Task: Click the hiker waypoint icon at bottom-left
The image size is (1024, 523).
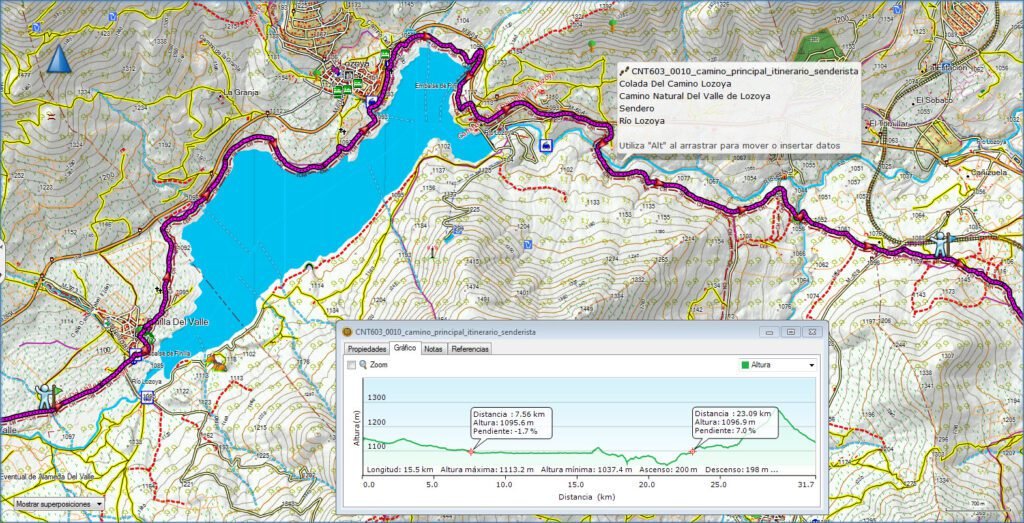Action: pyautogui.click(x=45, y=396)
